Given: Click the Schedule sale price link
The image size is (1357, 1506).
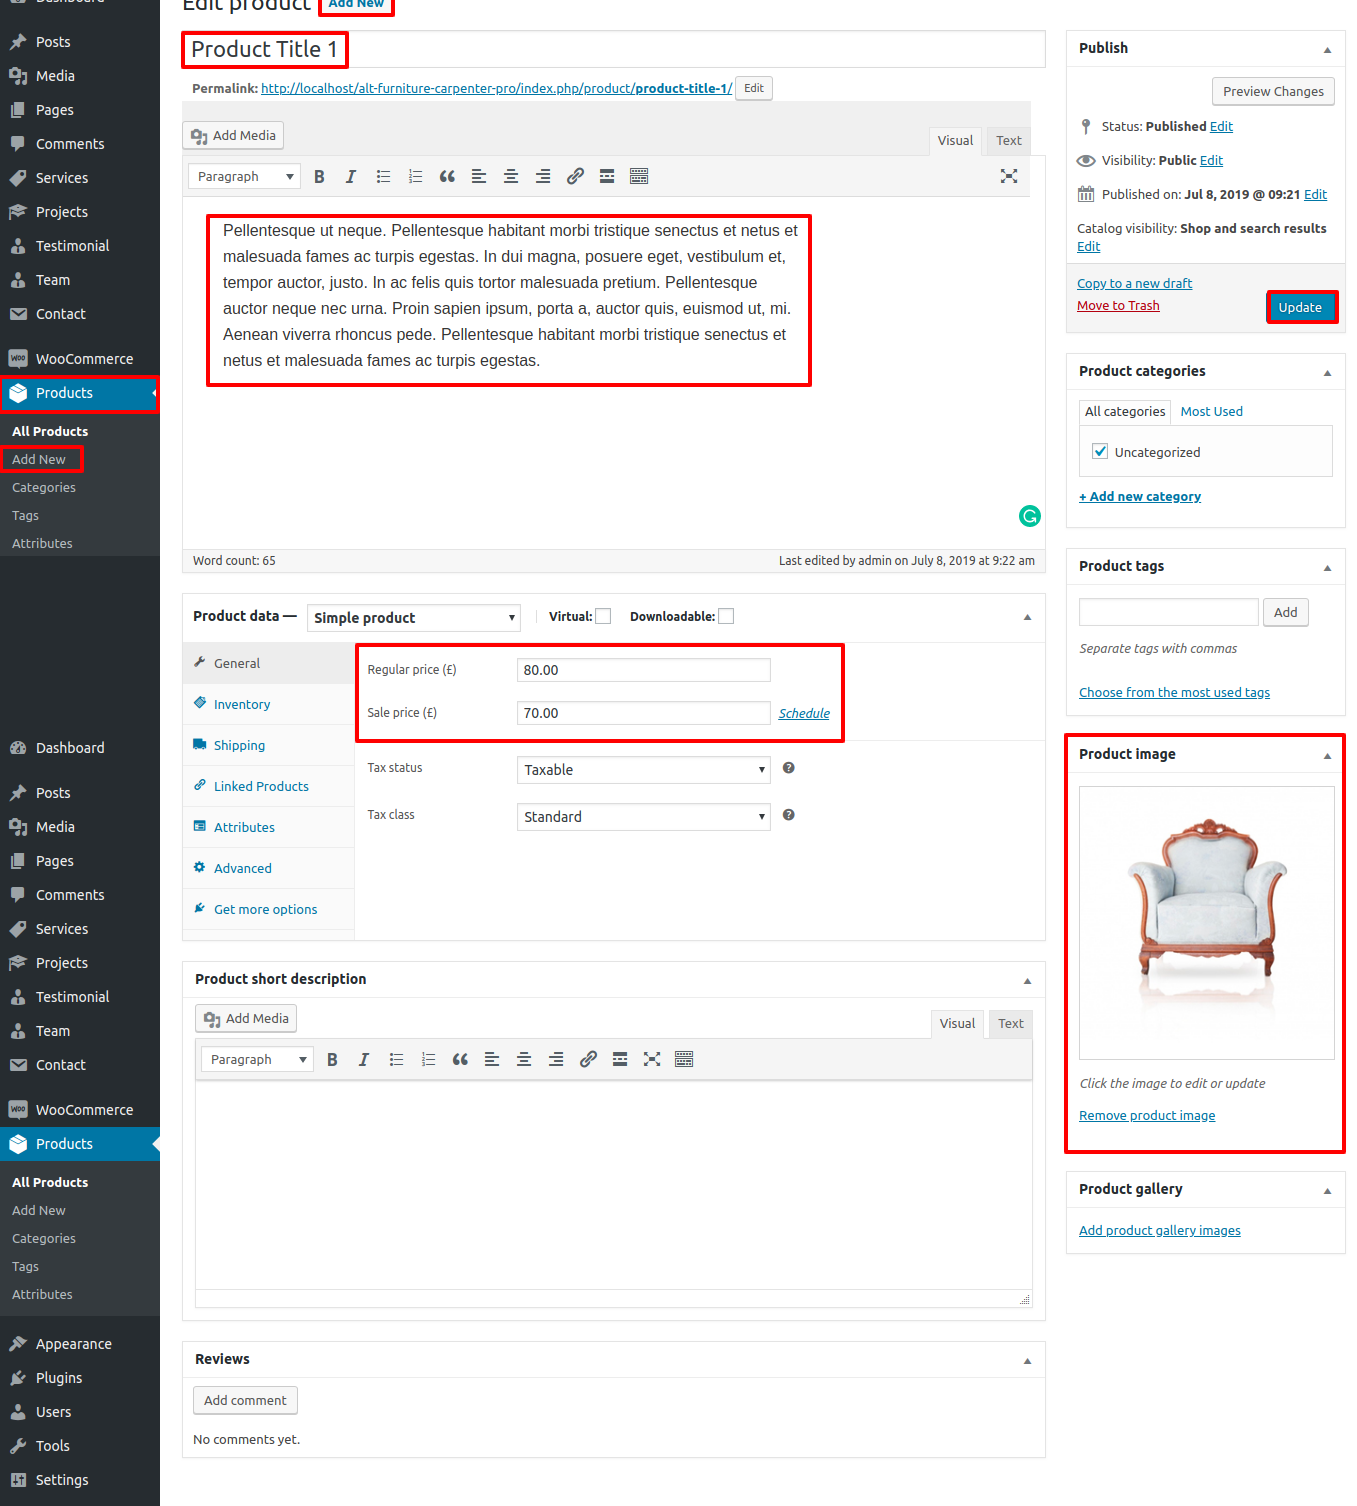Looking at the screenshot, I should 804,714.
